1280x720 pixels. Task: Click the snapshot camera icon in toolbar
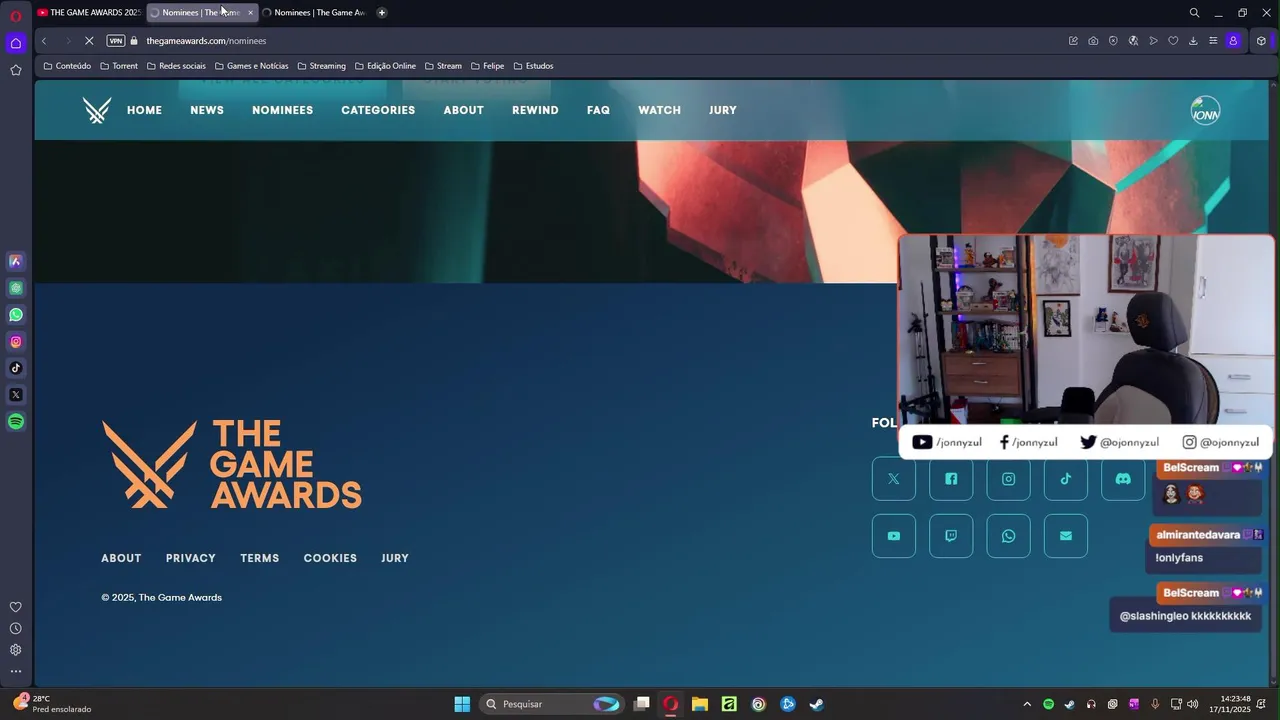click(1093, 41)
